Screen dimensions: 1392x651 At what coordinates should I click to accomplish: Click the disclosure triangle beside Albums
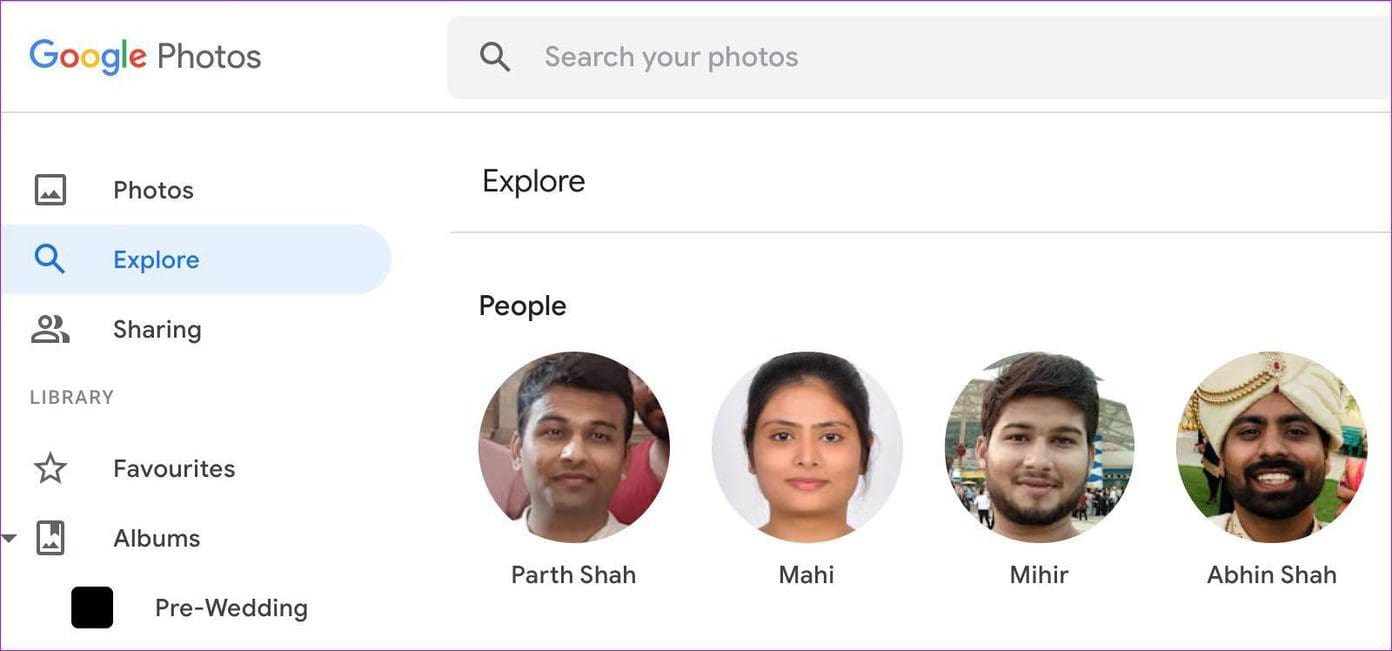(10, 537)
